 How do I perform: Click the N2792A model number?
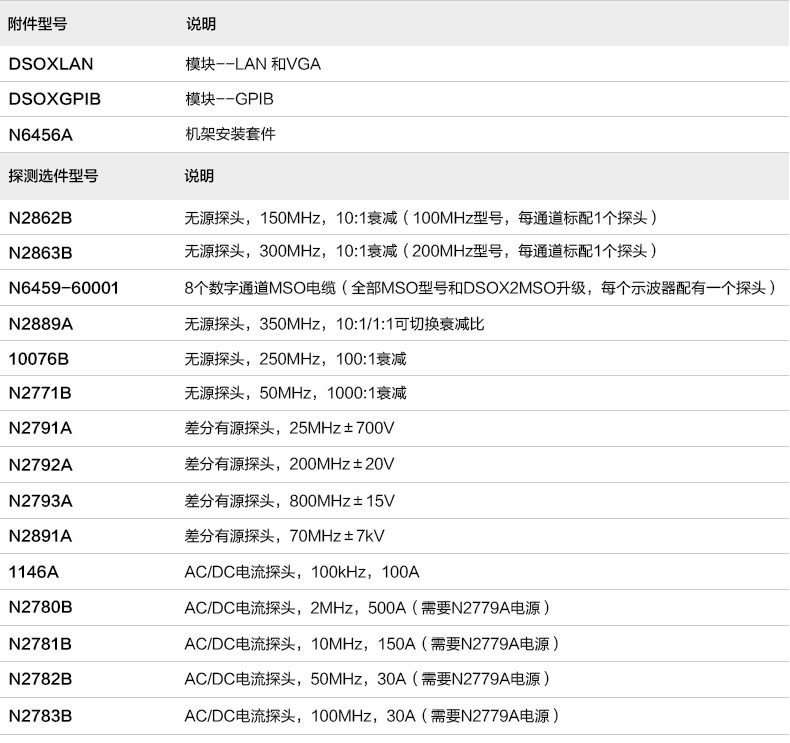point(41,464)
